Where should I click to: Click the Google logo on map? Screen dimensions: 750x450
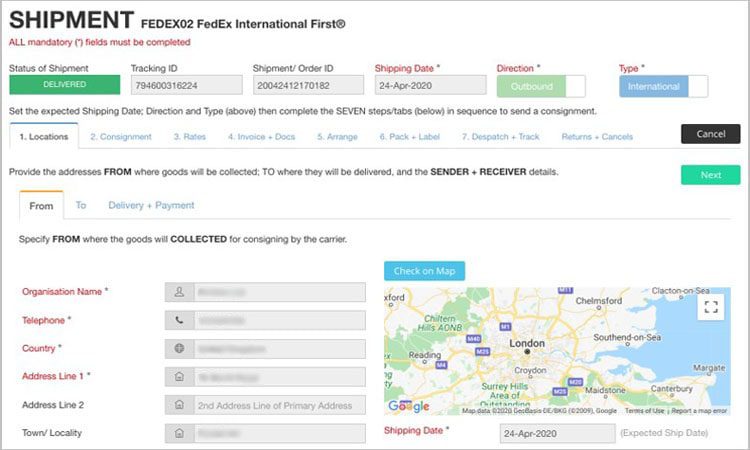408,406
